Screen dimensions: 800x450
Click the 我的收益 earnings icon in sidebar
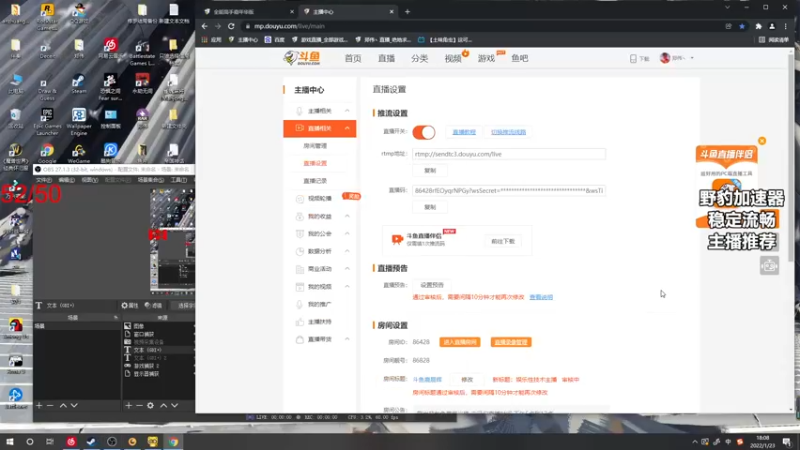coord(299,216)
